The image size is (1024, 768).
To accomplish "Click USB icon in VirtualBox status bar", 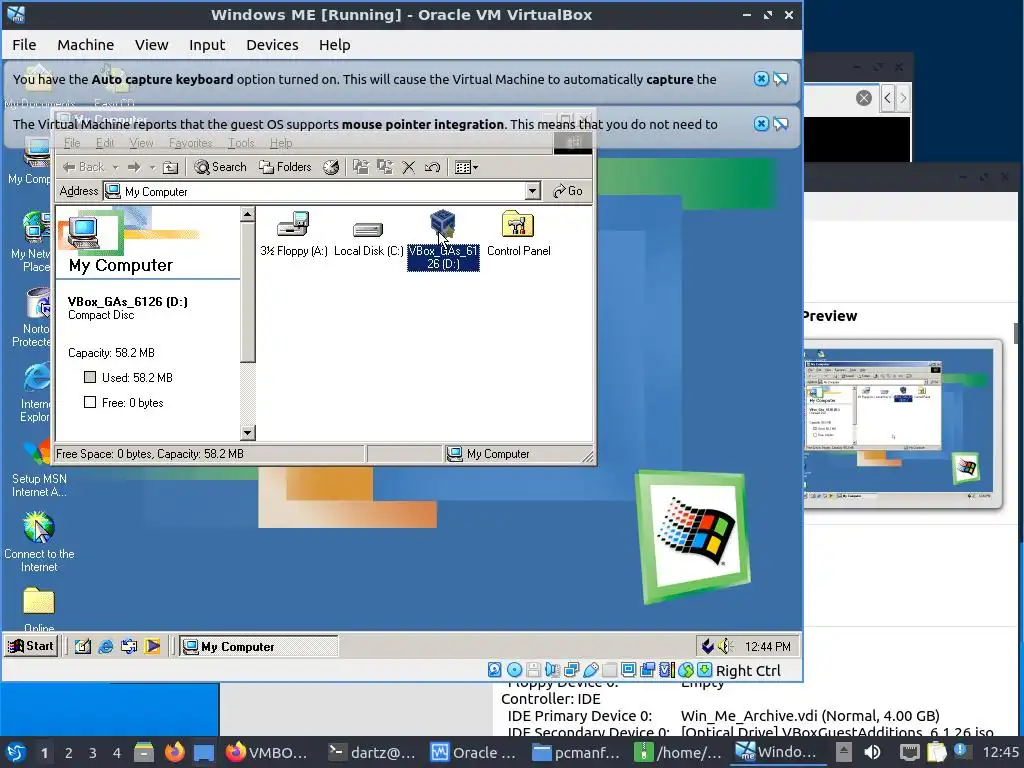I will tap(591, 670).
